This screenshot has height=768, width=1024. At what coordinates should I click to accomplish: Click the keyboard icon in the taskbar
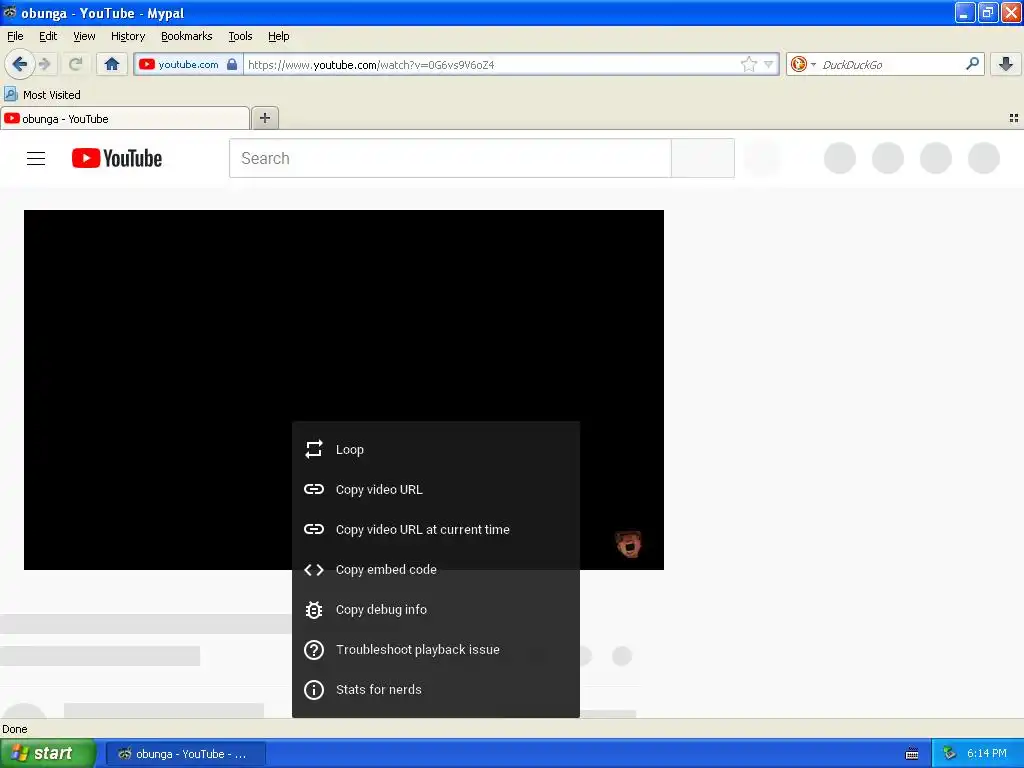[x=912, y=754]
